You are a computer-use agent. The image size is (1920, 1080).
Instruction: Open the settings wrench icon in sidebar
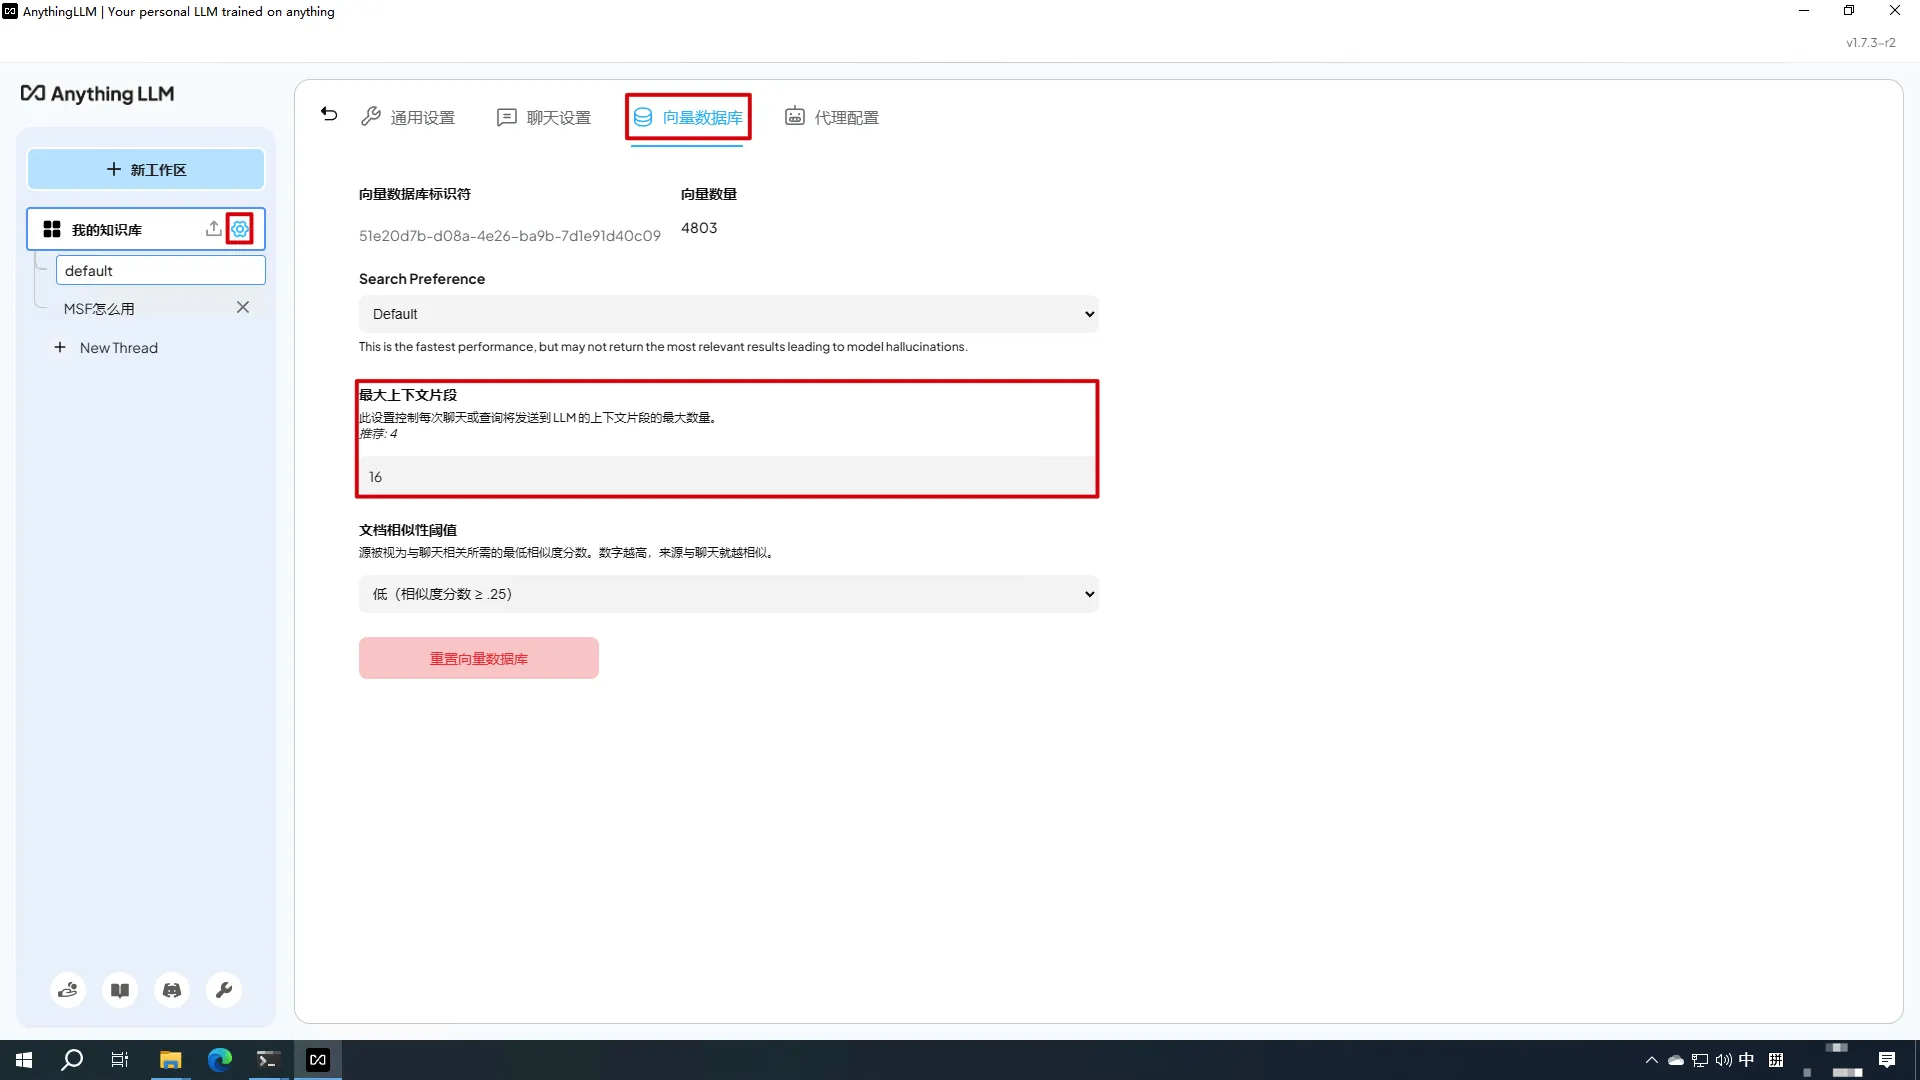tap(224, 990)
